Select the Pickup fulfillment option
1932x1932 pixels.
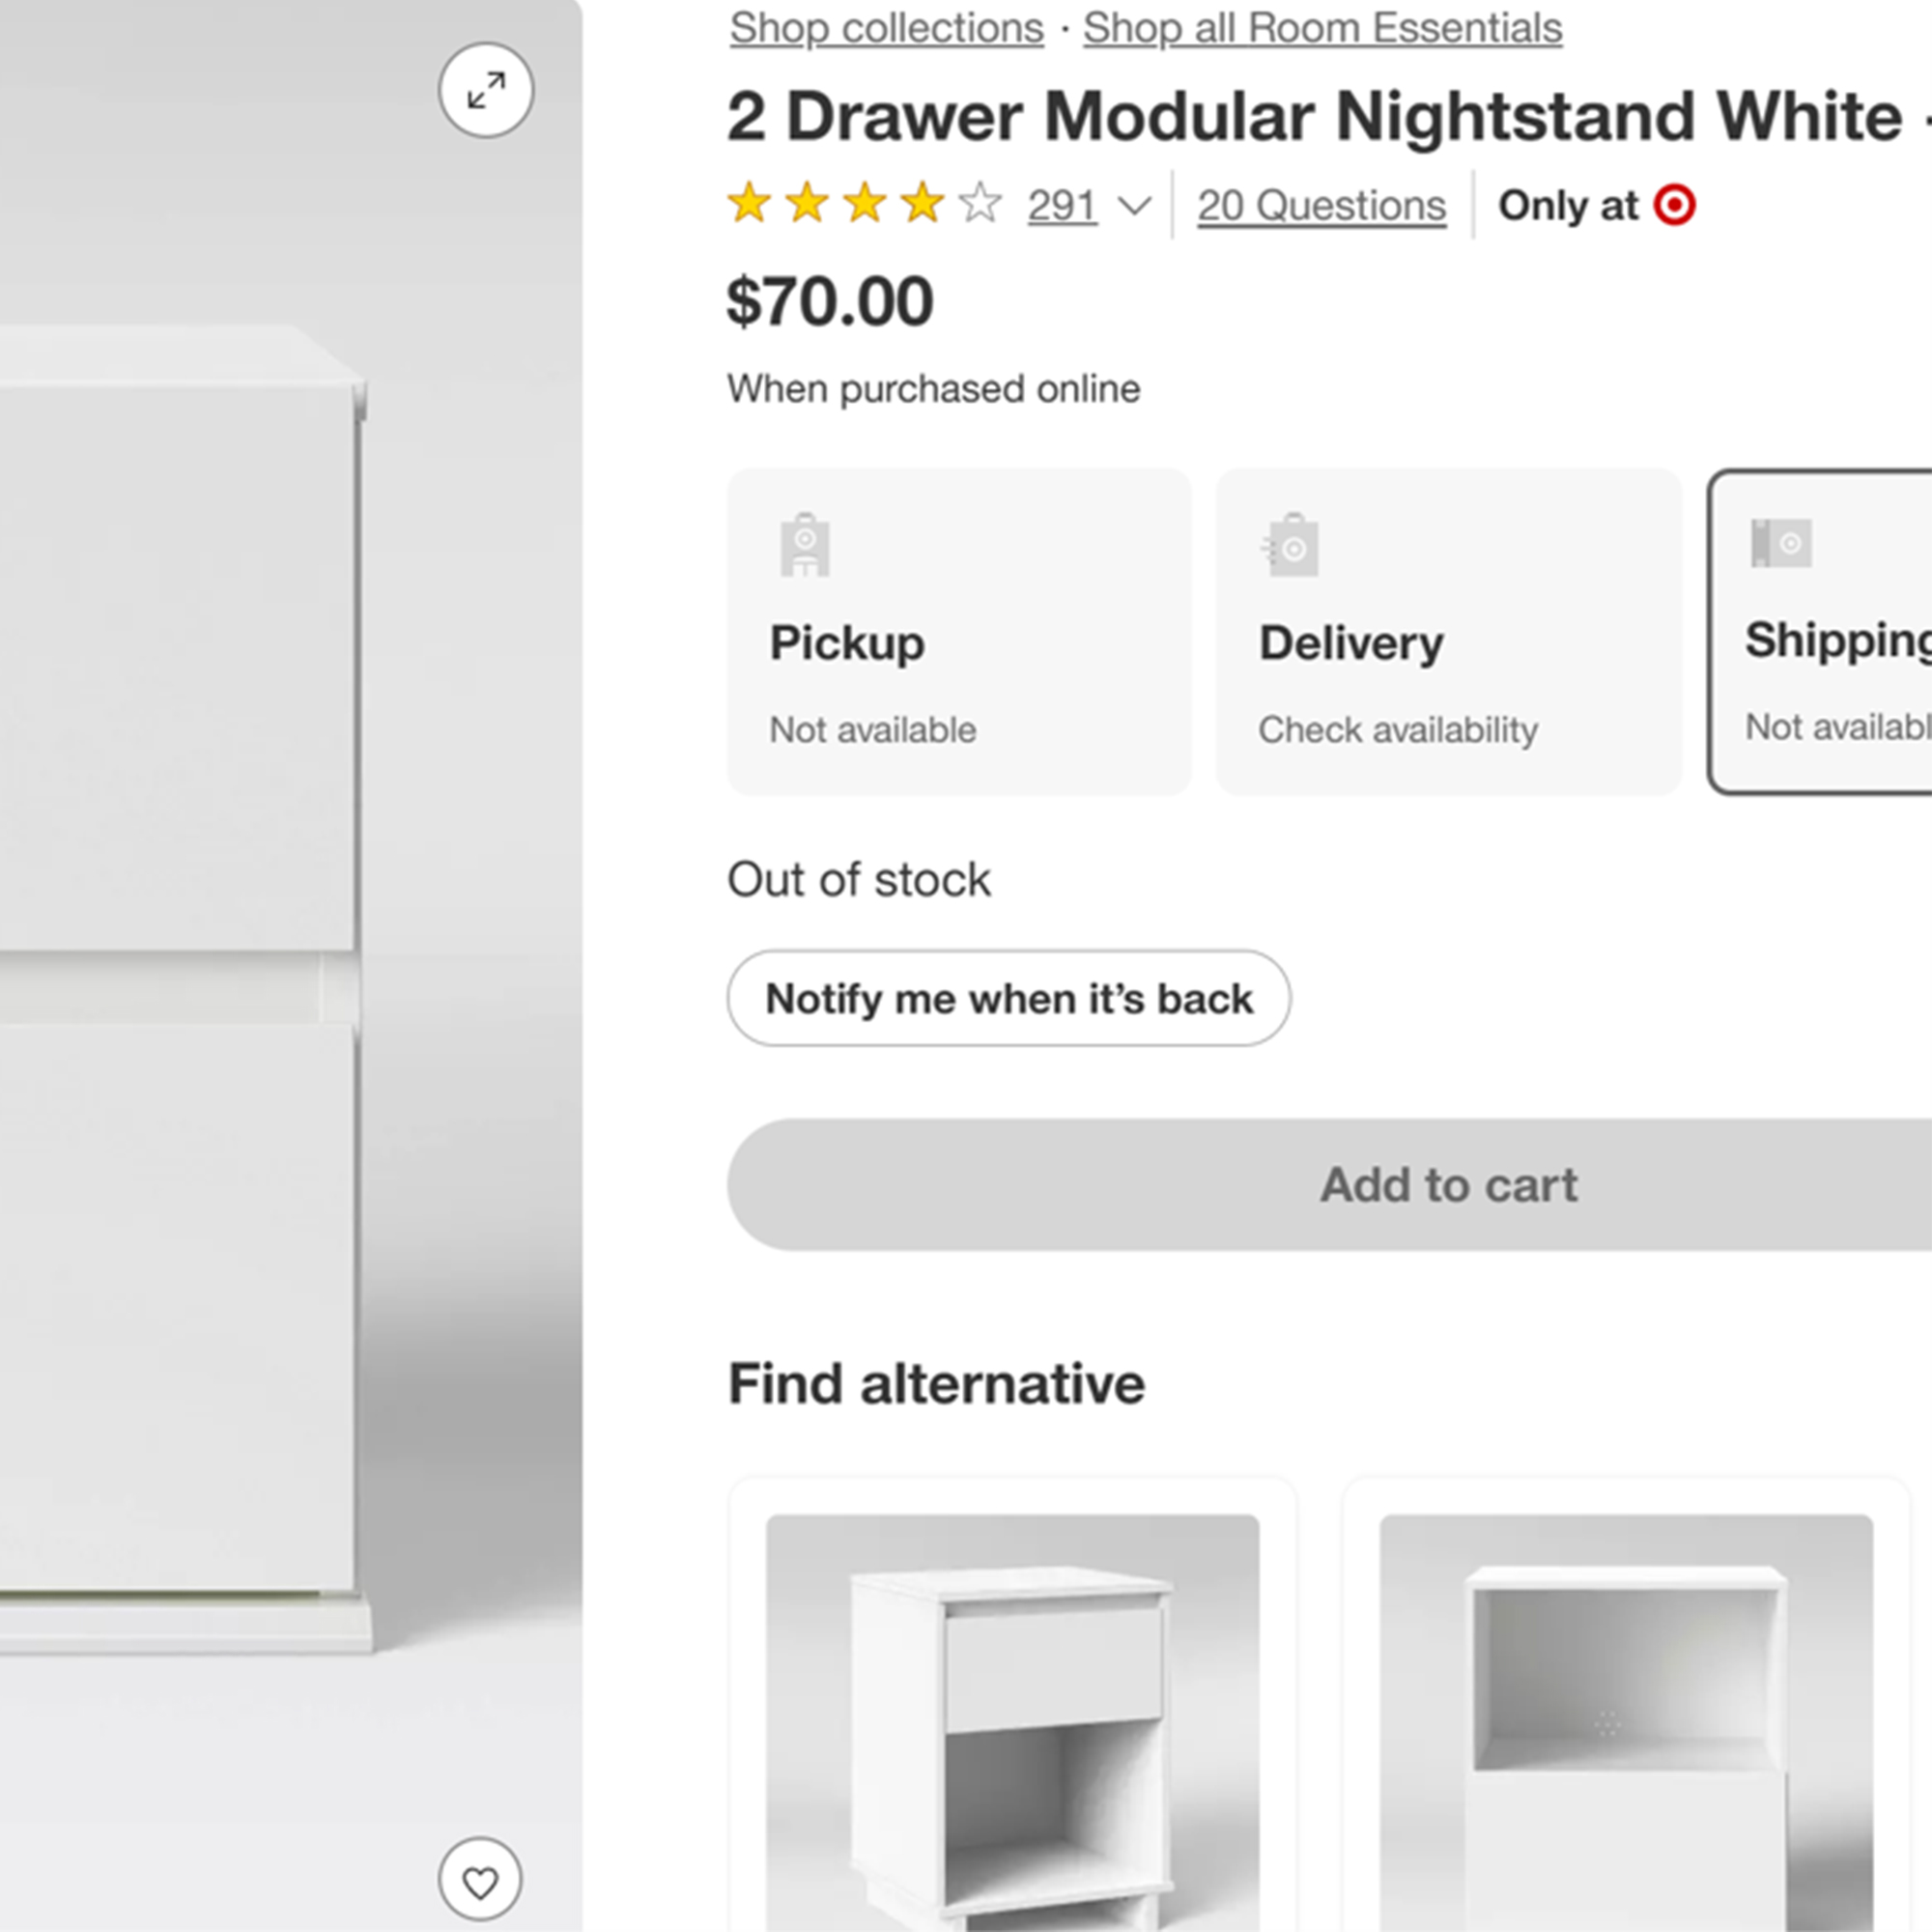pyautogui.click(x=959, y=632)
